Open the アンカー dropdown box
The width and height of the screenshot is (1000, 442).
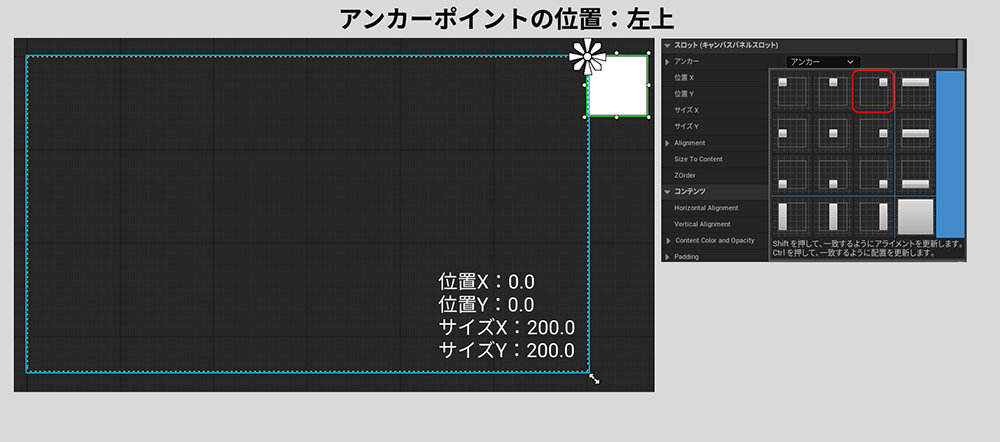[x=822, y=62]
